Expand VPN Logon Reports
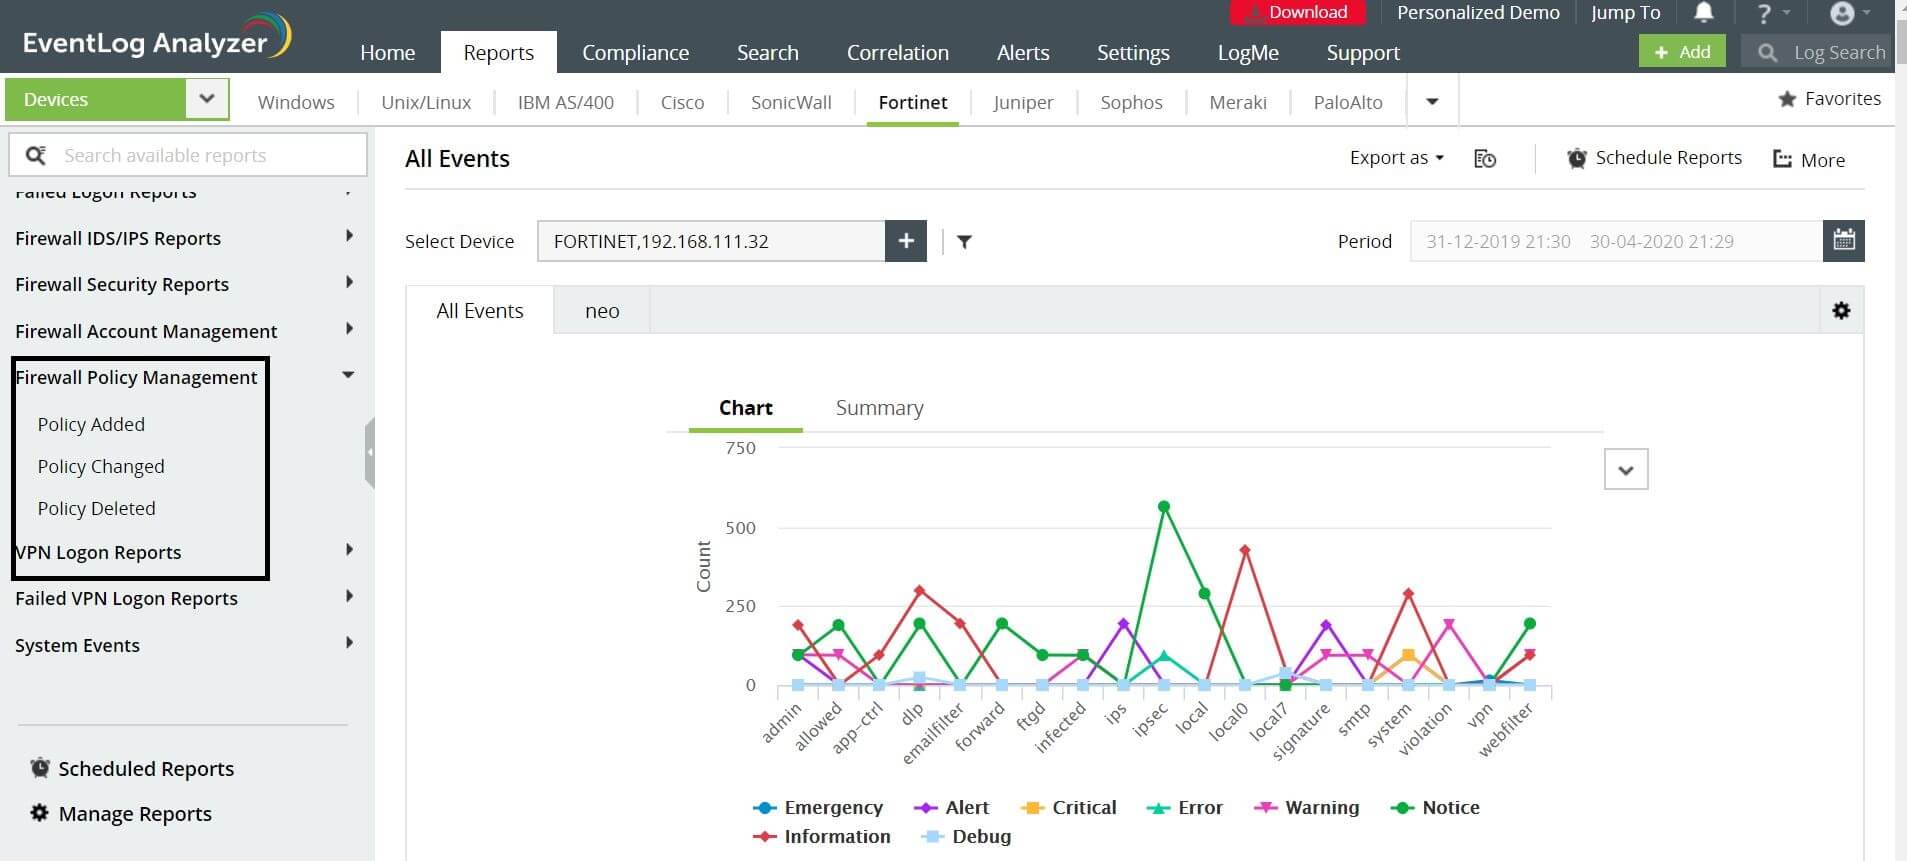This screenshot has height=861, width=1907. pyautogui.click(x=349, y=550)
